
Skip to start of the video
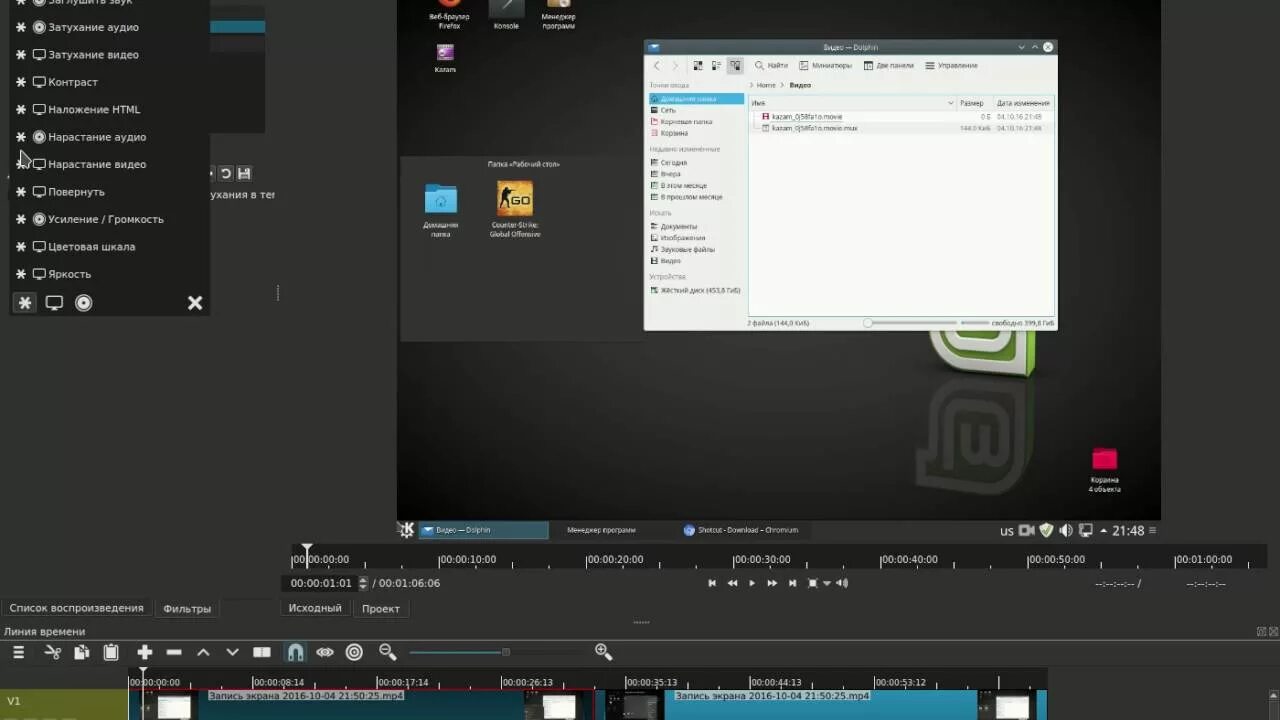pyautogui.click(x=712, y=583)
